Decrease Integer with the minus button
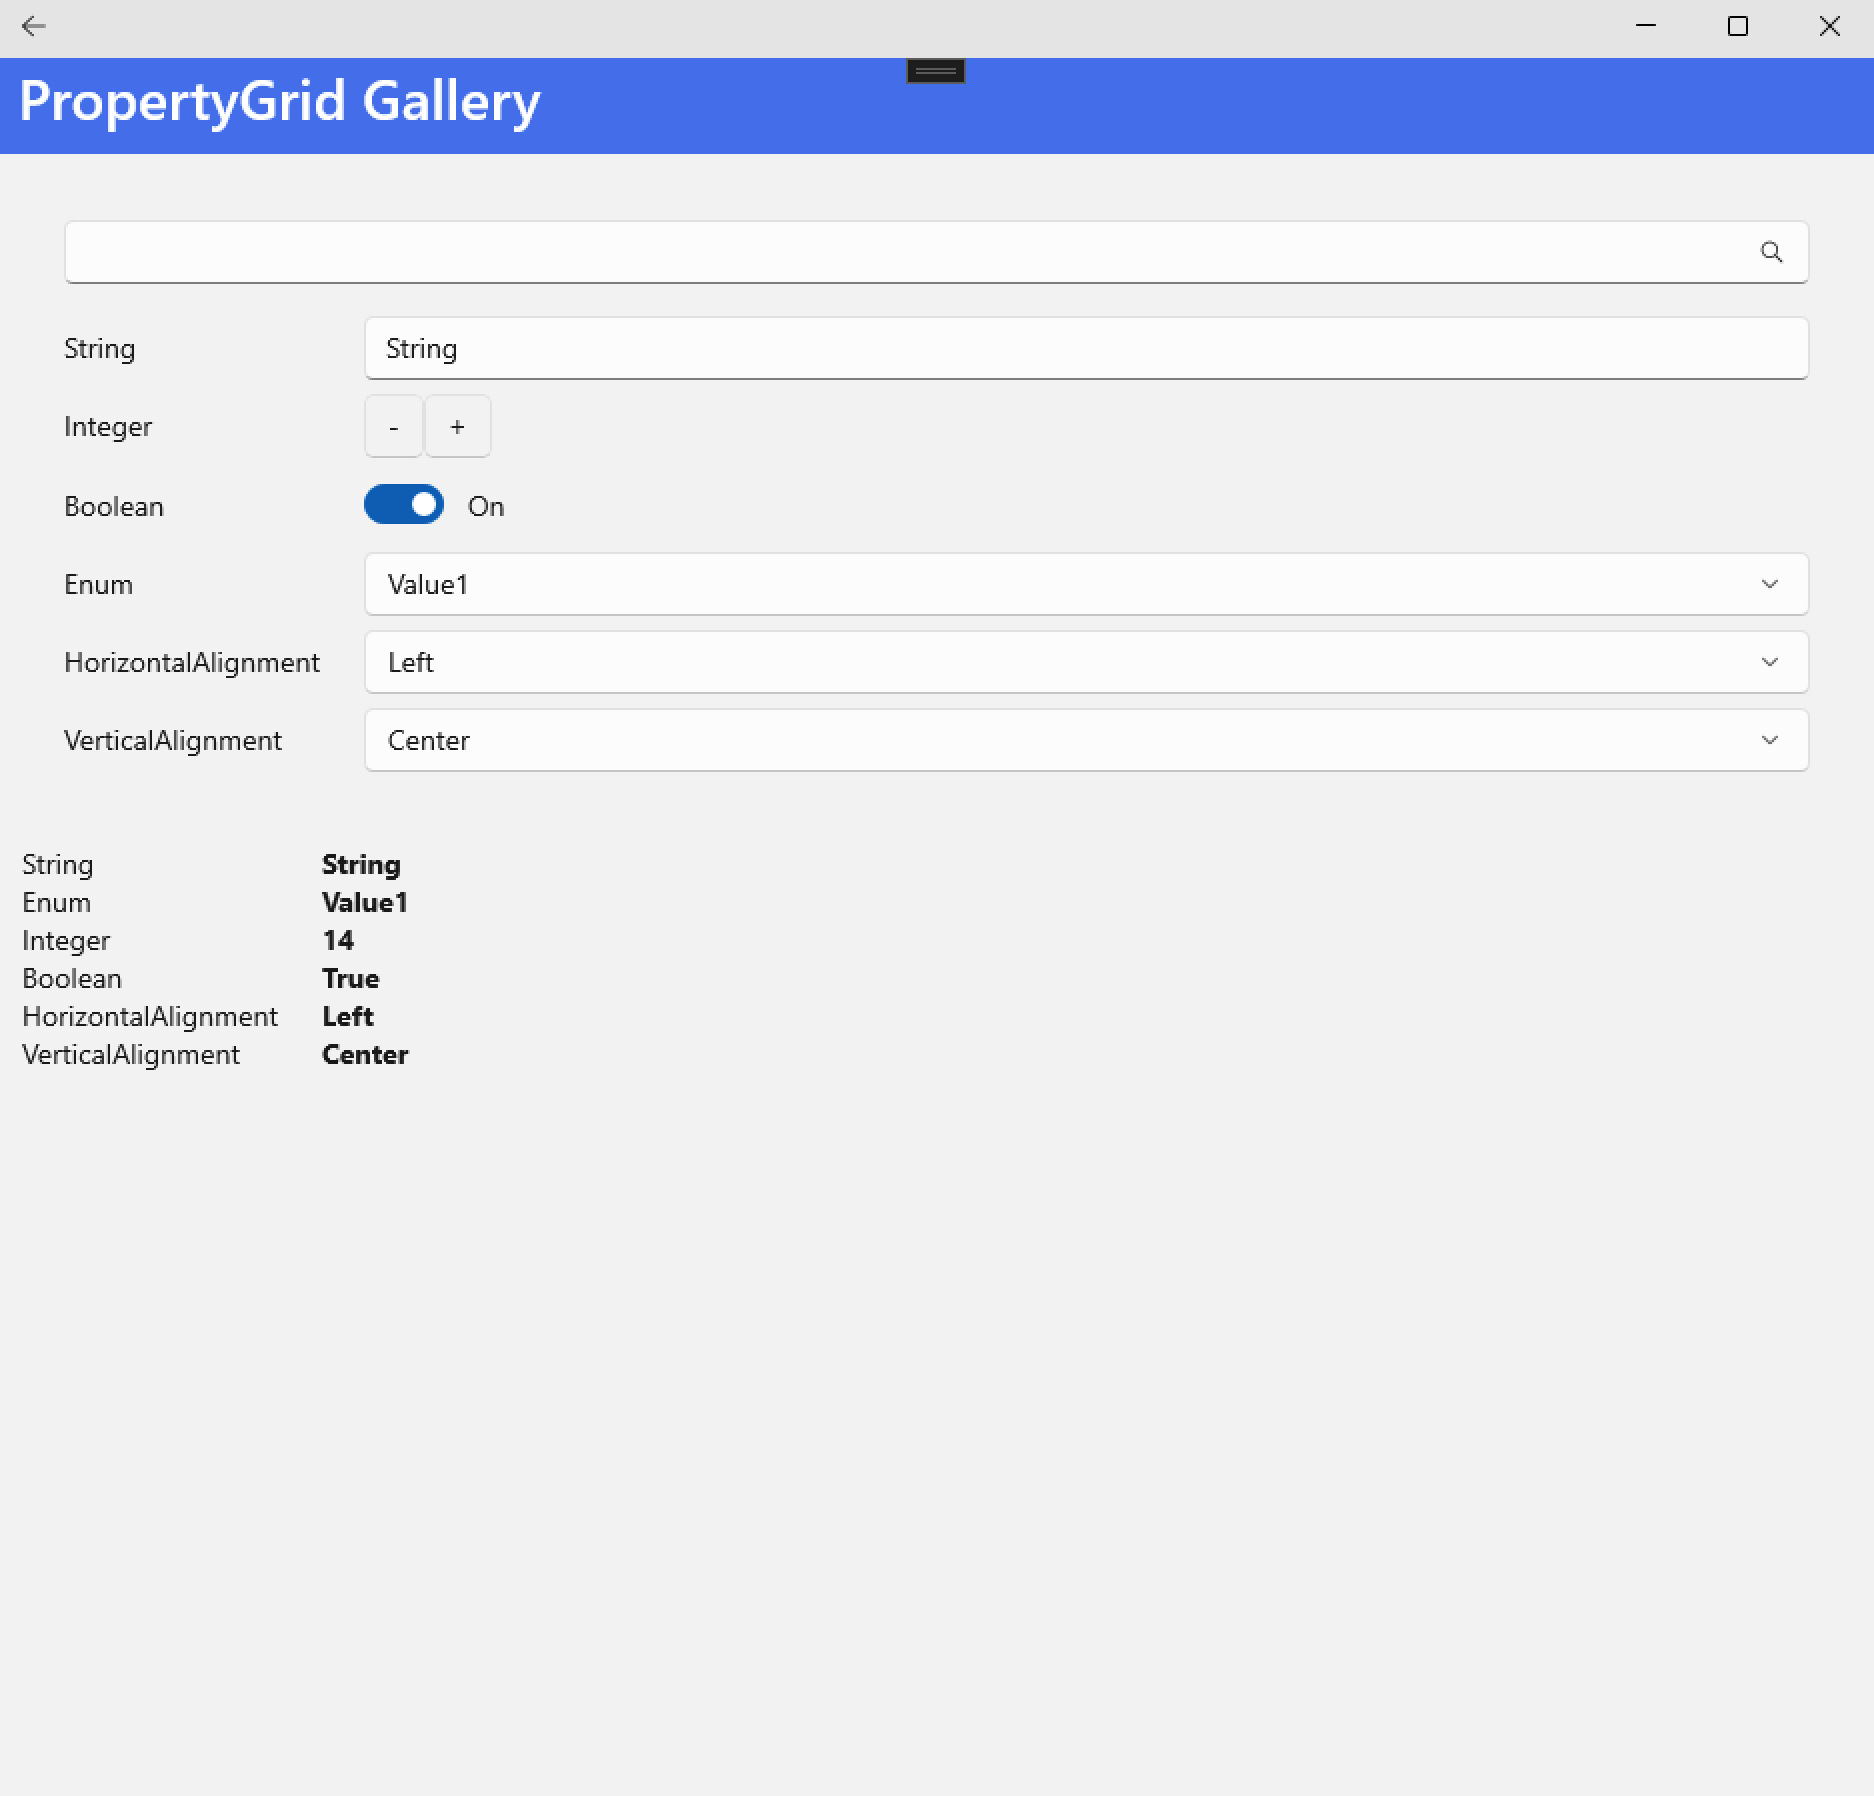The width and height of the screenshot is (1874, 1796). [394, 426]
